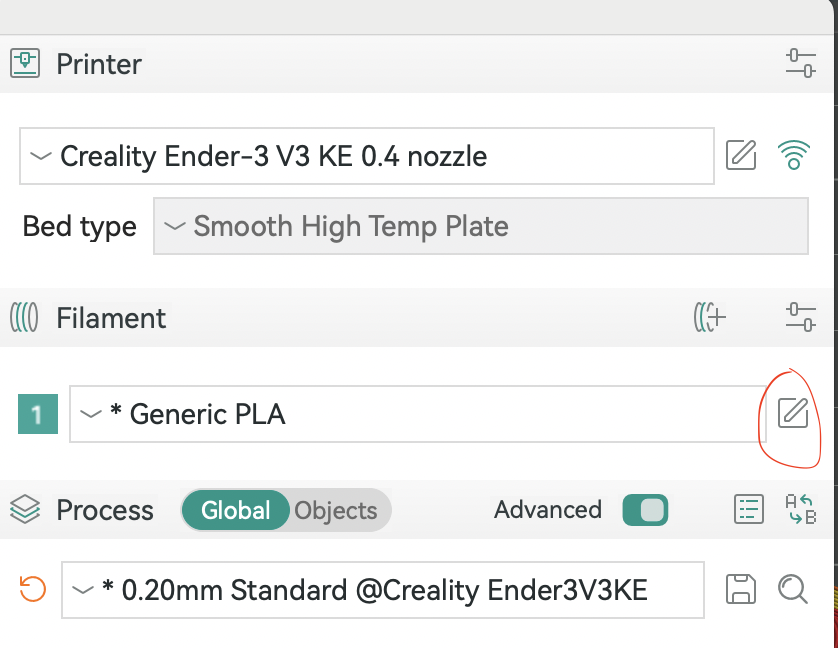Edit the printer preset settings
838x648 pixels.
pyautogui.click(x=741, y=156)
